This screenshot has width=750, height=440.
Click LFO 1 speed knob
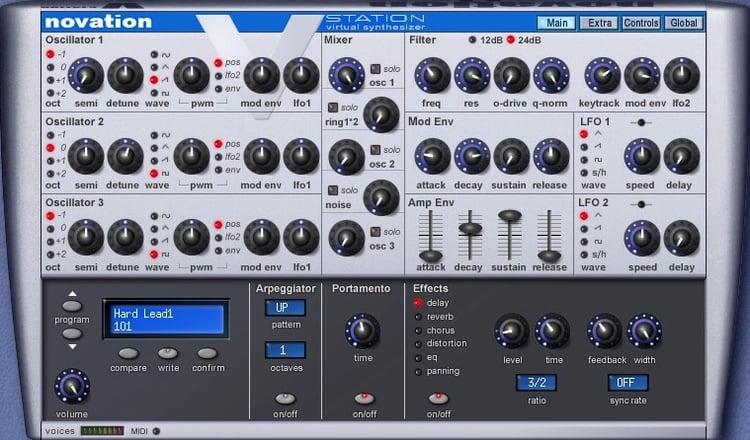(642, 156)
